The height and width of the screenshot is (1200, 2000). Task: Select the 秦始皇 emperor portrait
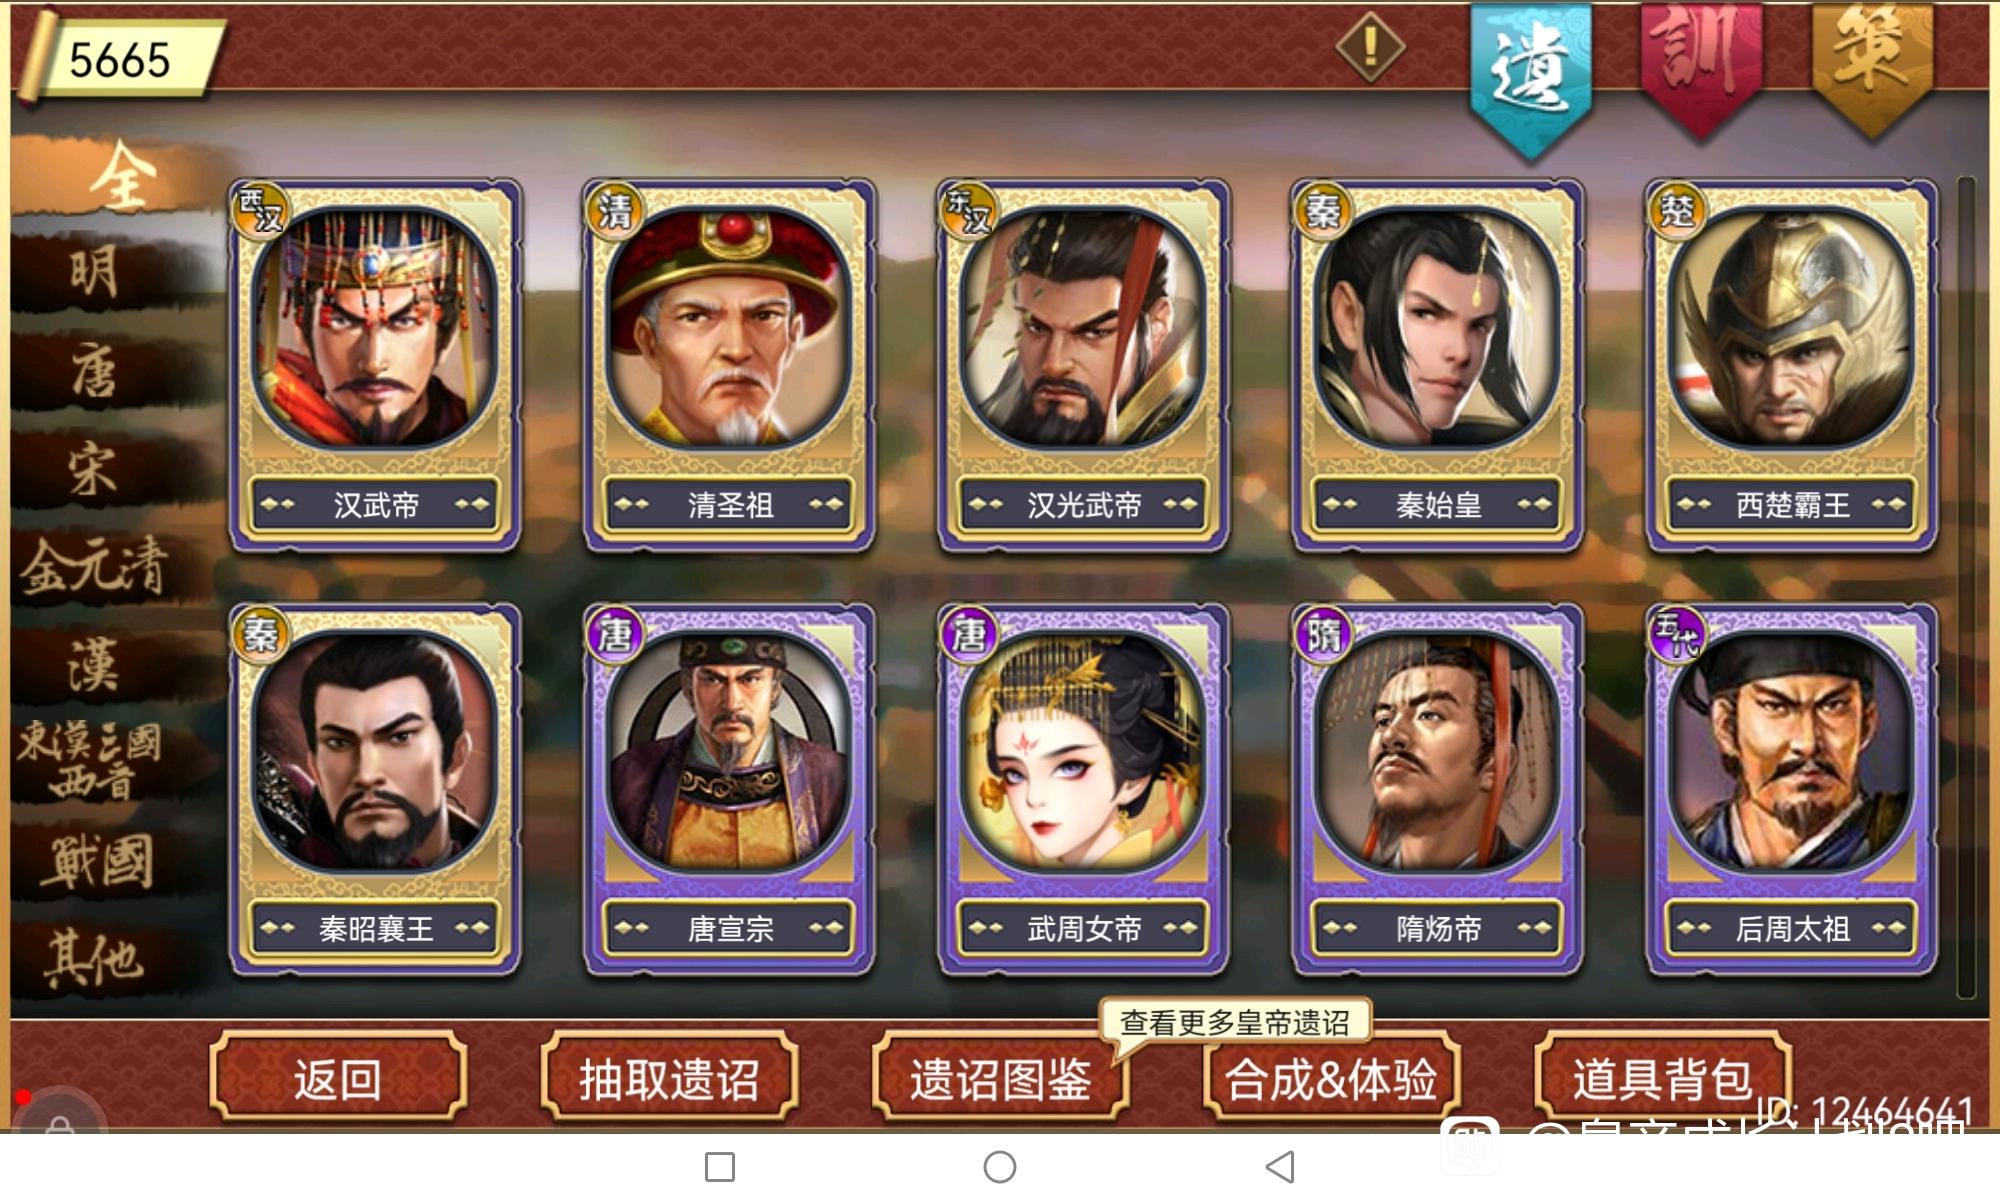coord(1437,328)
